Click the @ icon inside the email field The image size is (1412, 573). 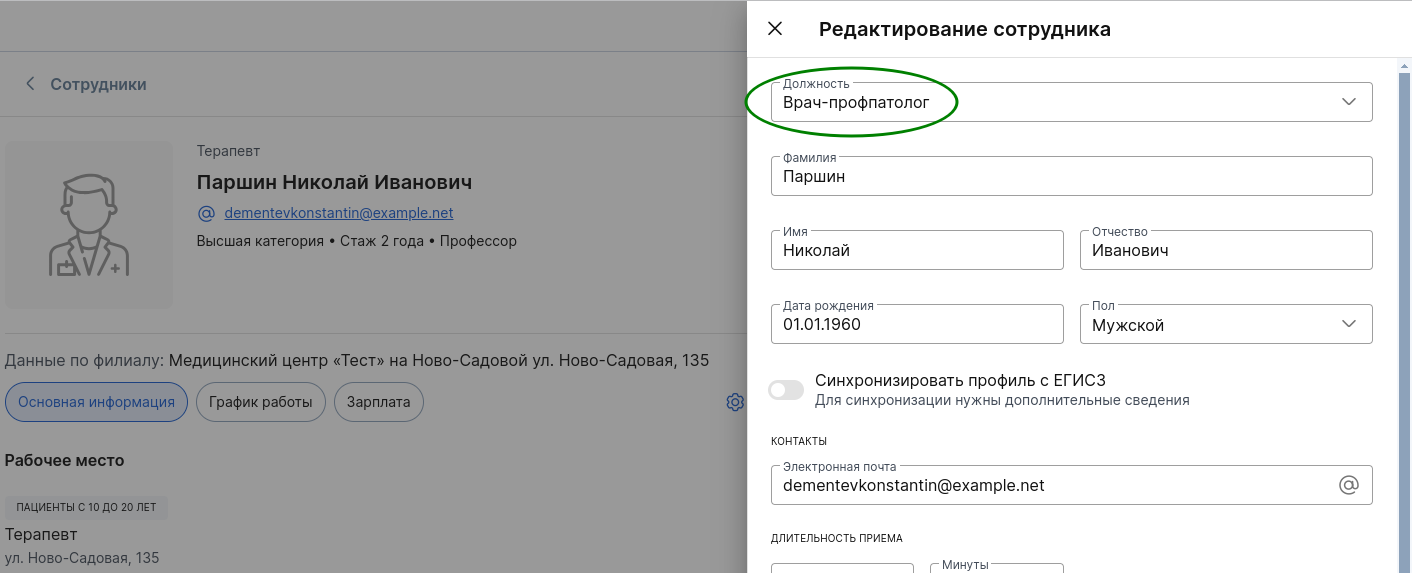pyautogui.click(x=1348, y=485)
